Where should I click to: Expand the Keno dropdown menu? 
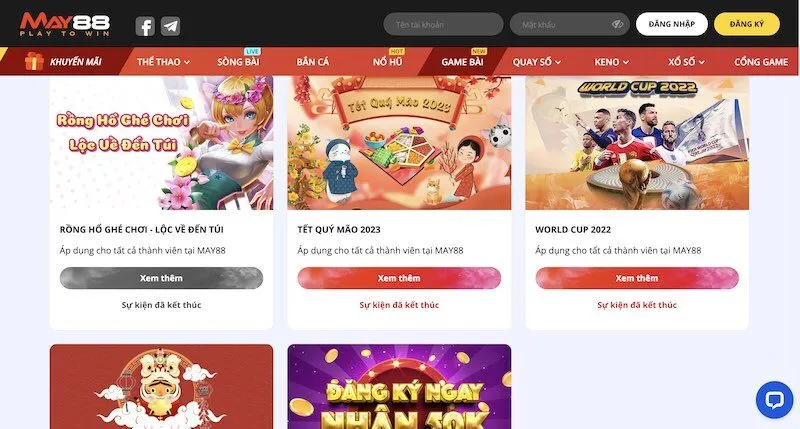click(611, 62)
